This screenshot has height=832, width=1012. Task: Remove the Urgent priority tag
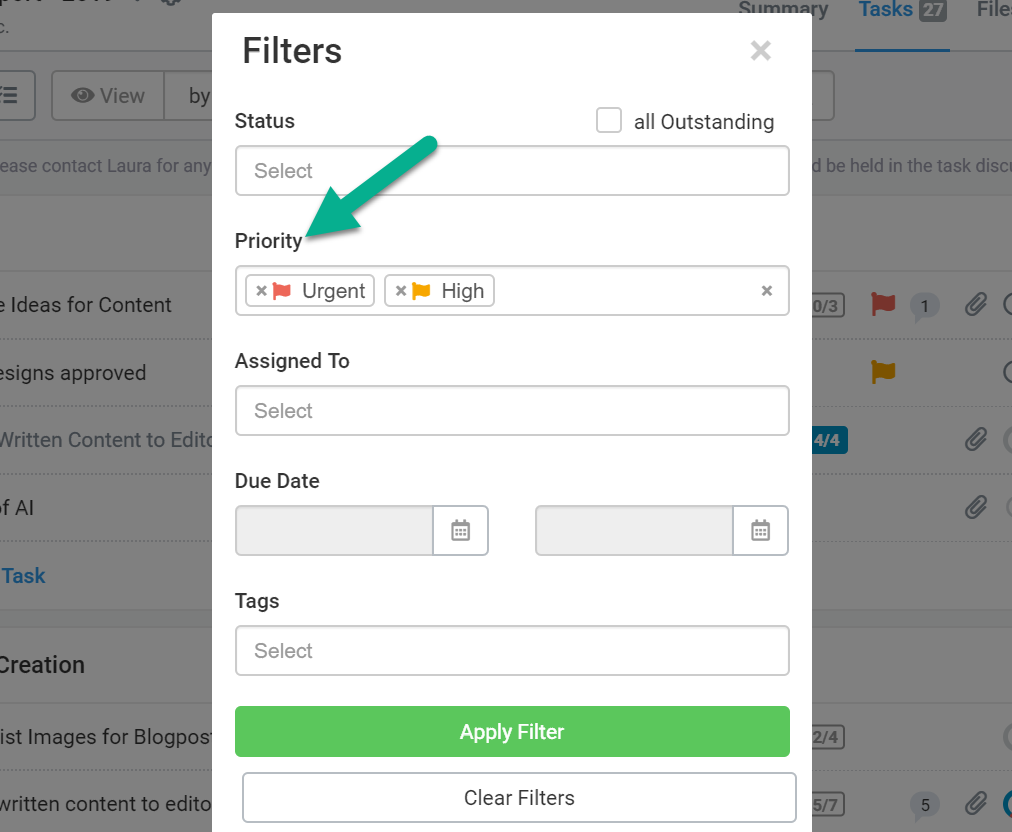pyautogui.click(x=261, y=290)
